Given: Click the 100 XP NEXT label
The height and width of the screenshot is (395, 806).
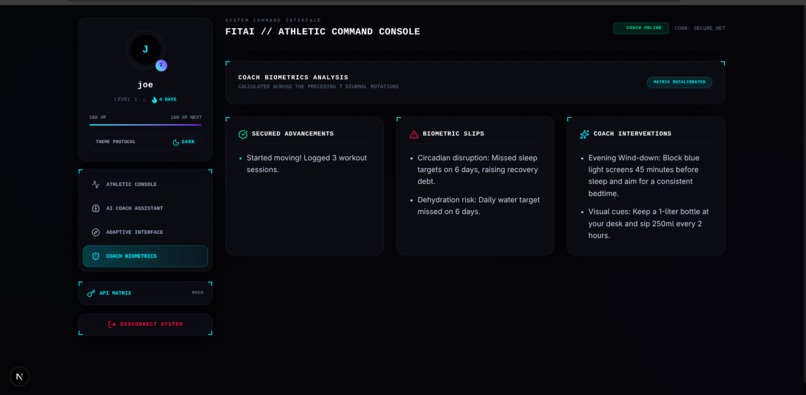Looking at the screenshot, I should pos(186,117).
